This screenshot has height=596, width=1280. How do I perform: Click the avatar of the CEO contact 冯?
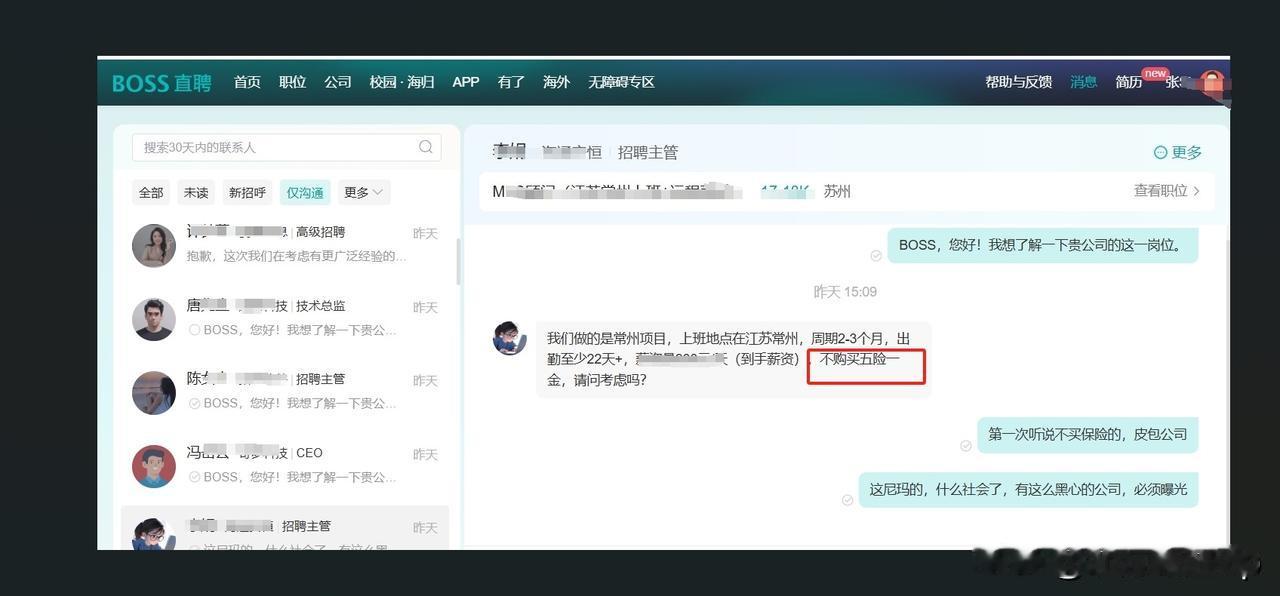(x=154, y=466)
